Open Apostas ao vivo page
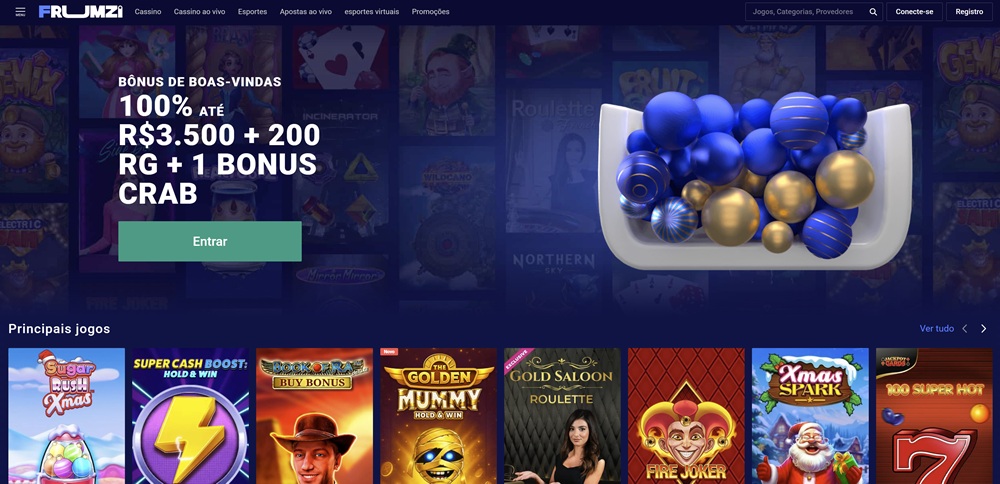This screenshot has width=1000, height=484. pyautogui.click(x=305, y=11)
